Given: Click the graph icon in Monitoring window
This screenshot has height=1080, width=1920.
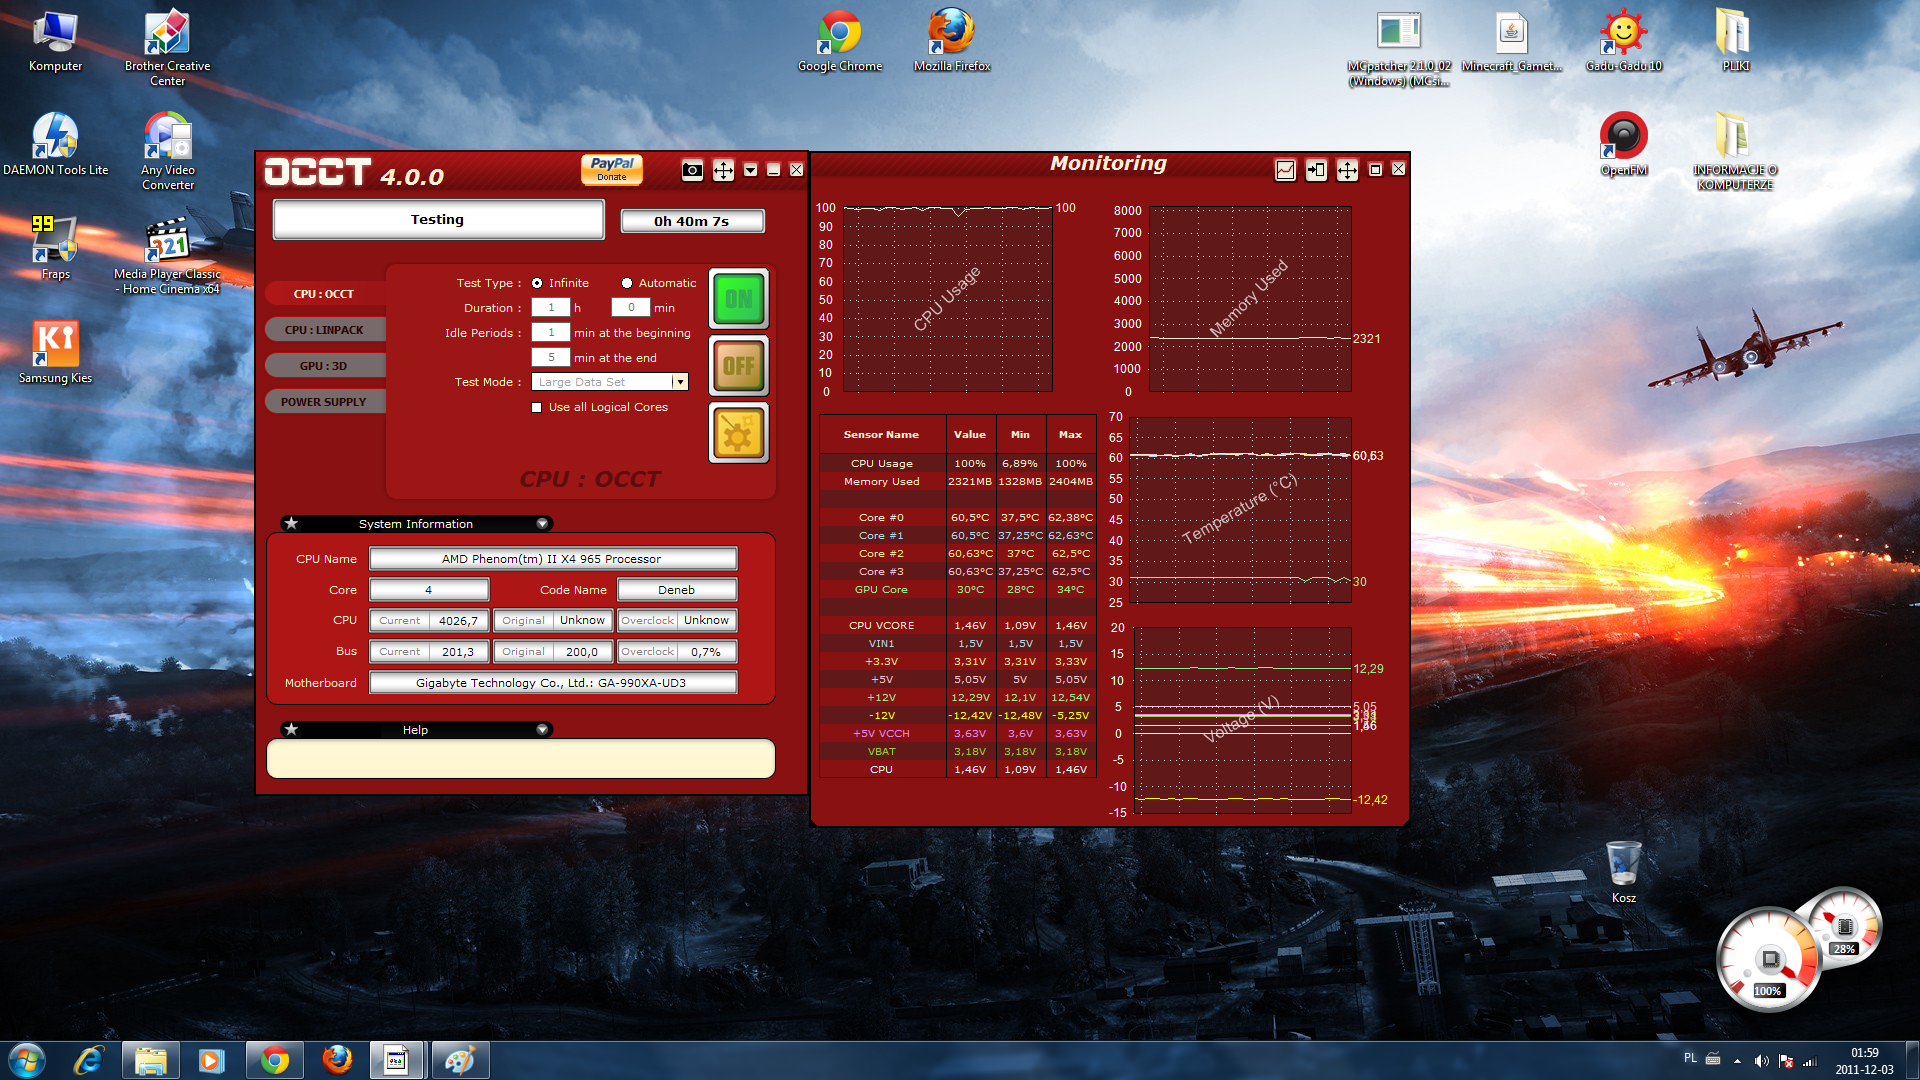Looking at the screenshot, I should click(1285, 170).
